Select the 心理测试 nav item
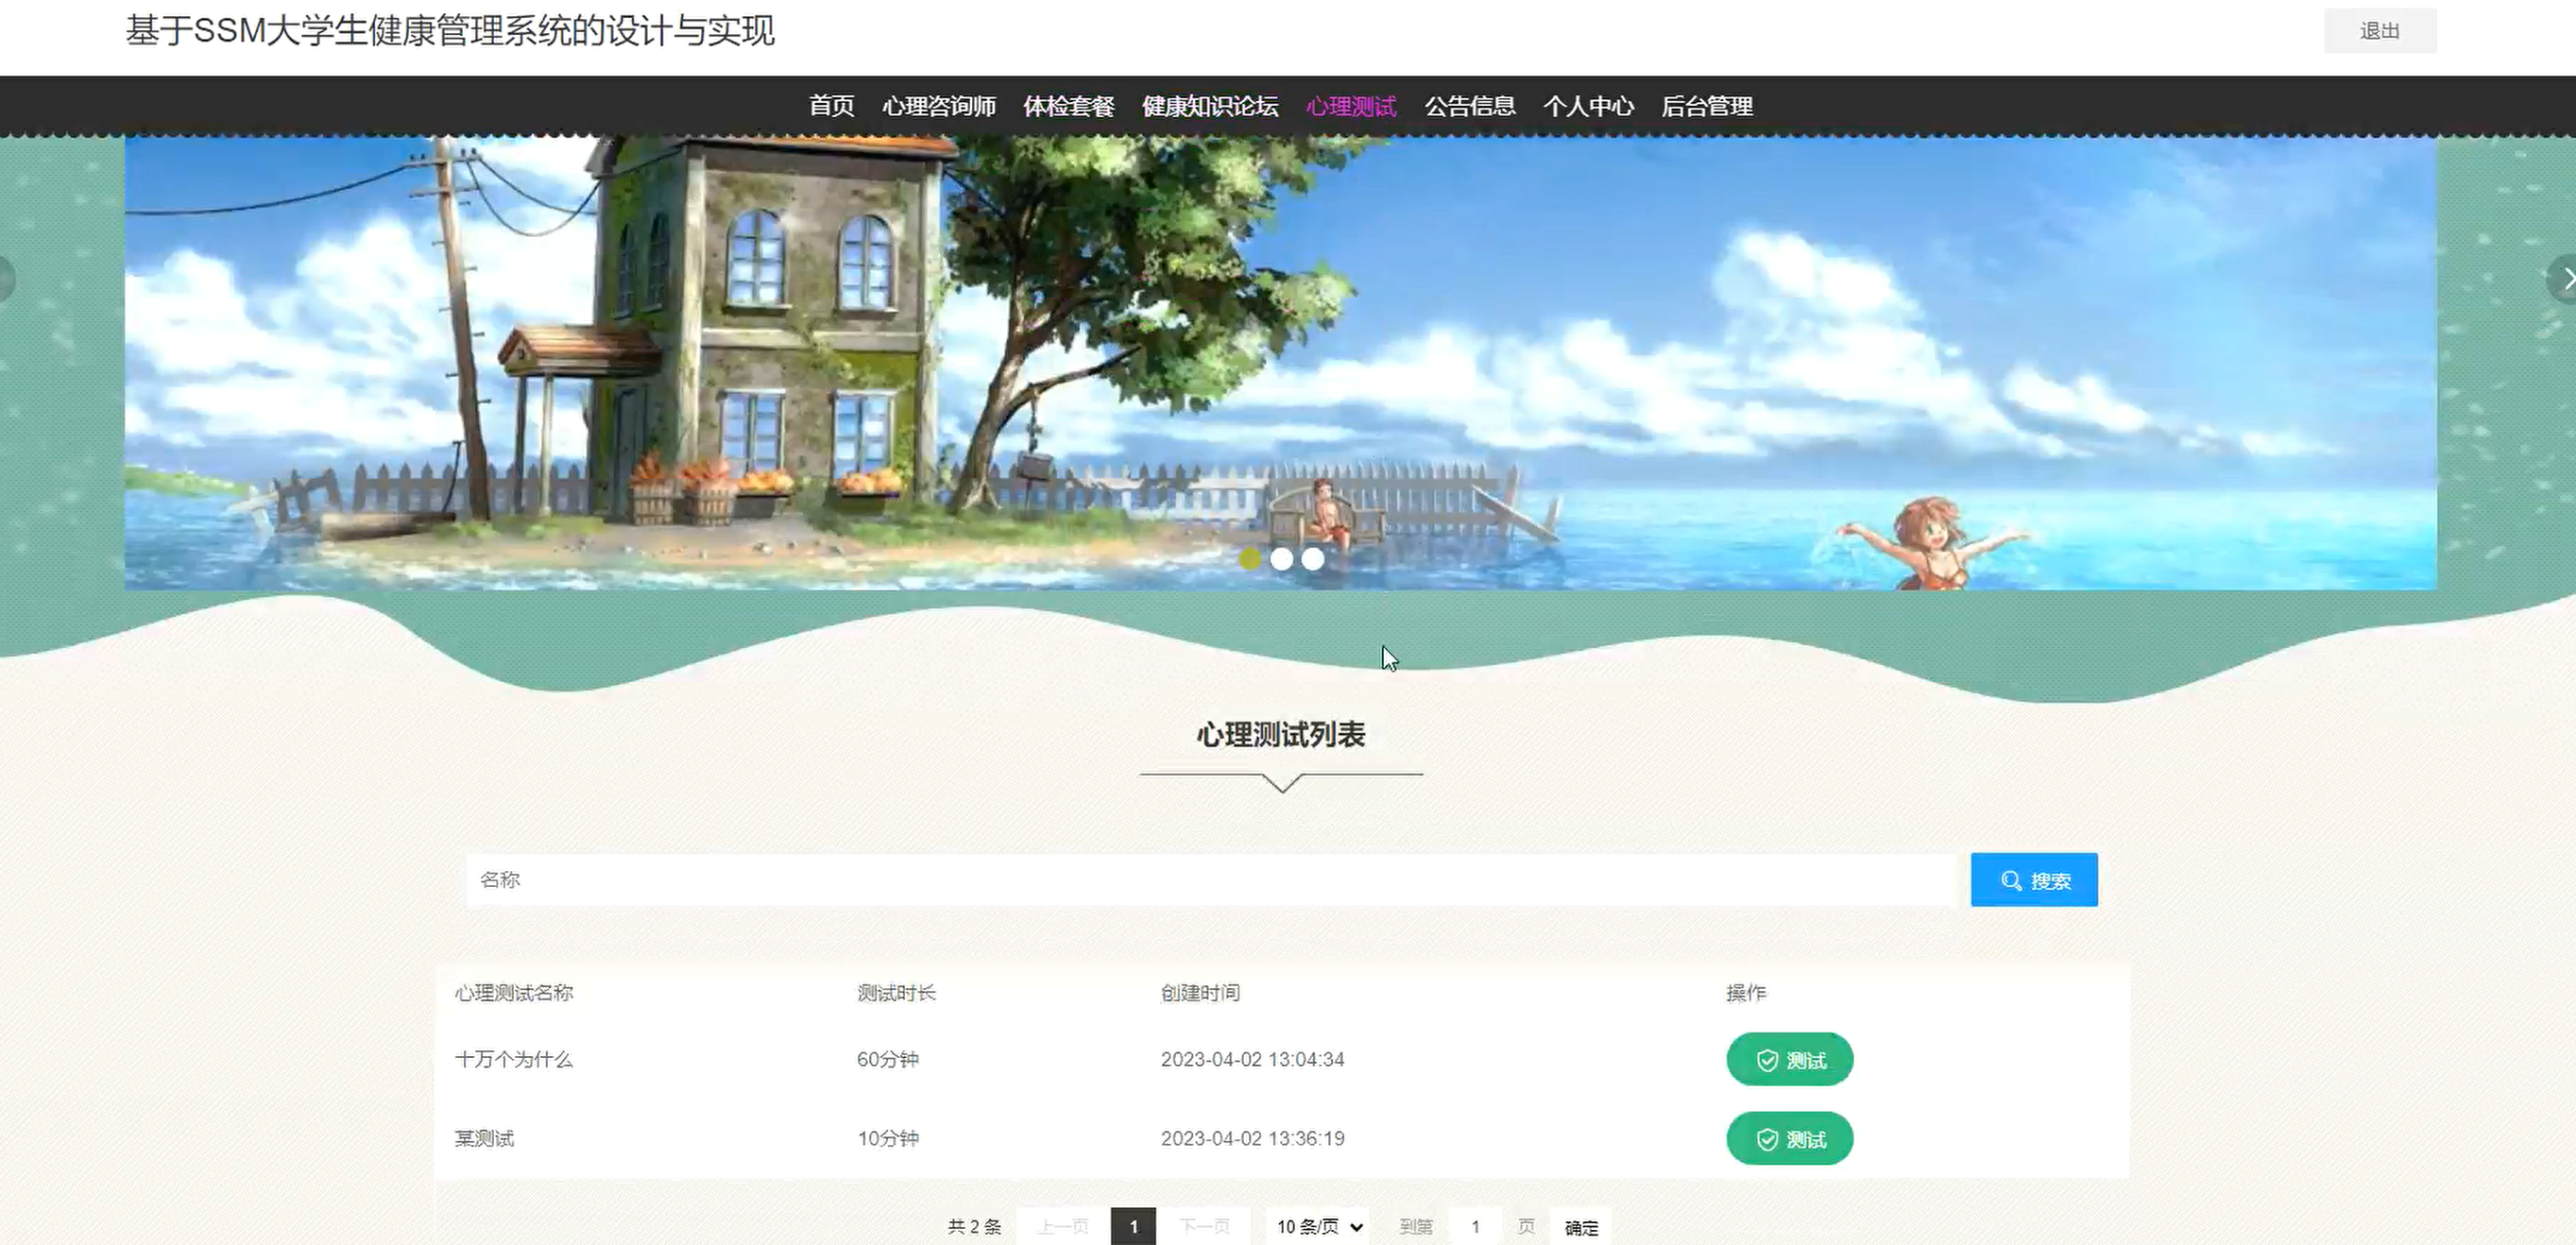 pyautogui.click(x=1351, y=106)
